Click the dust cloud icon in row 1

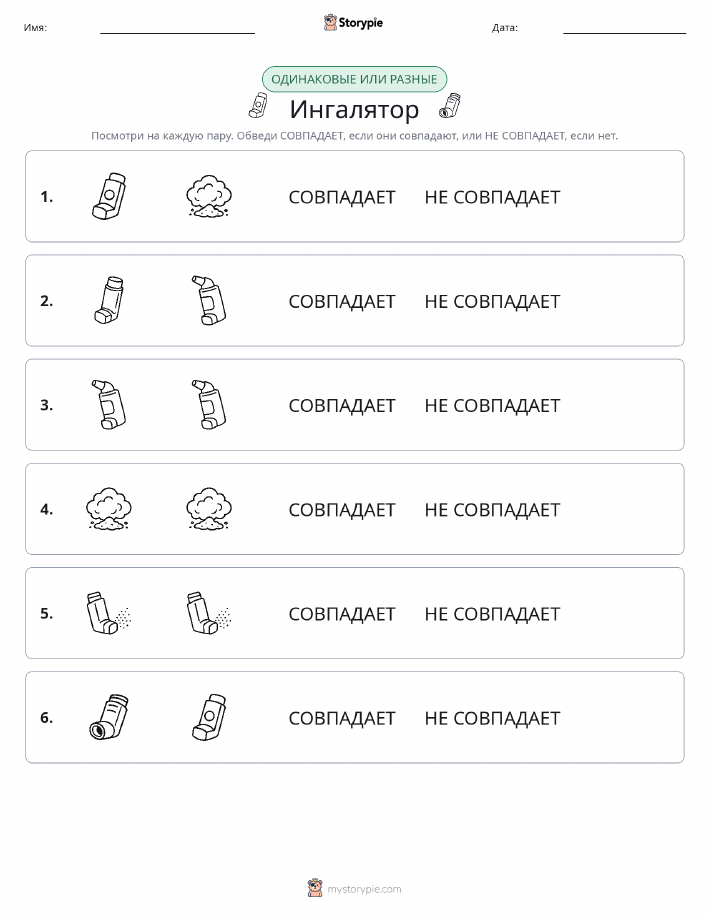[209, 196]
